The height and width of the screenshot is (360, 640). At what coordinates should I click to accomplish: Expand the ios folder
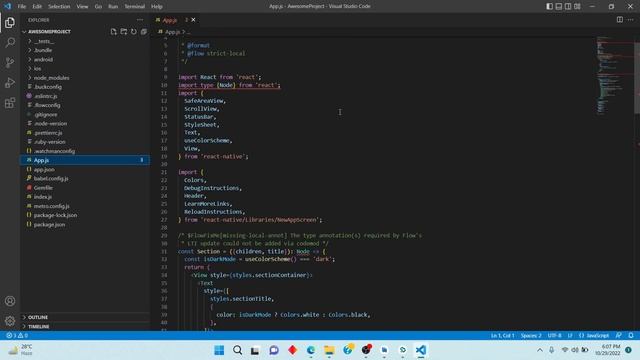pos(37,69)
